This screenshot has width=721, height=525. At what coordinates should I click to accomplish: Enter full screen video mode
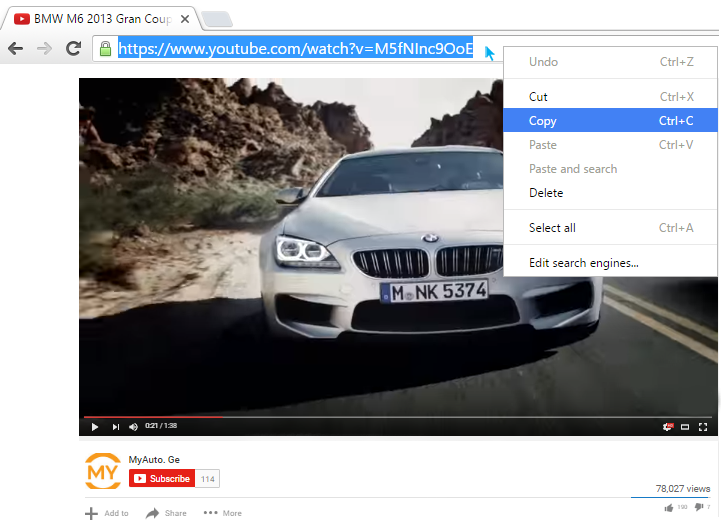tap(703, 427)
